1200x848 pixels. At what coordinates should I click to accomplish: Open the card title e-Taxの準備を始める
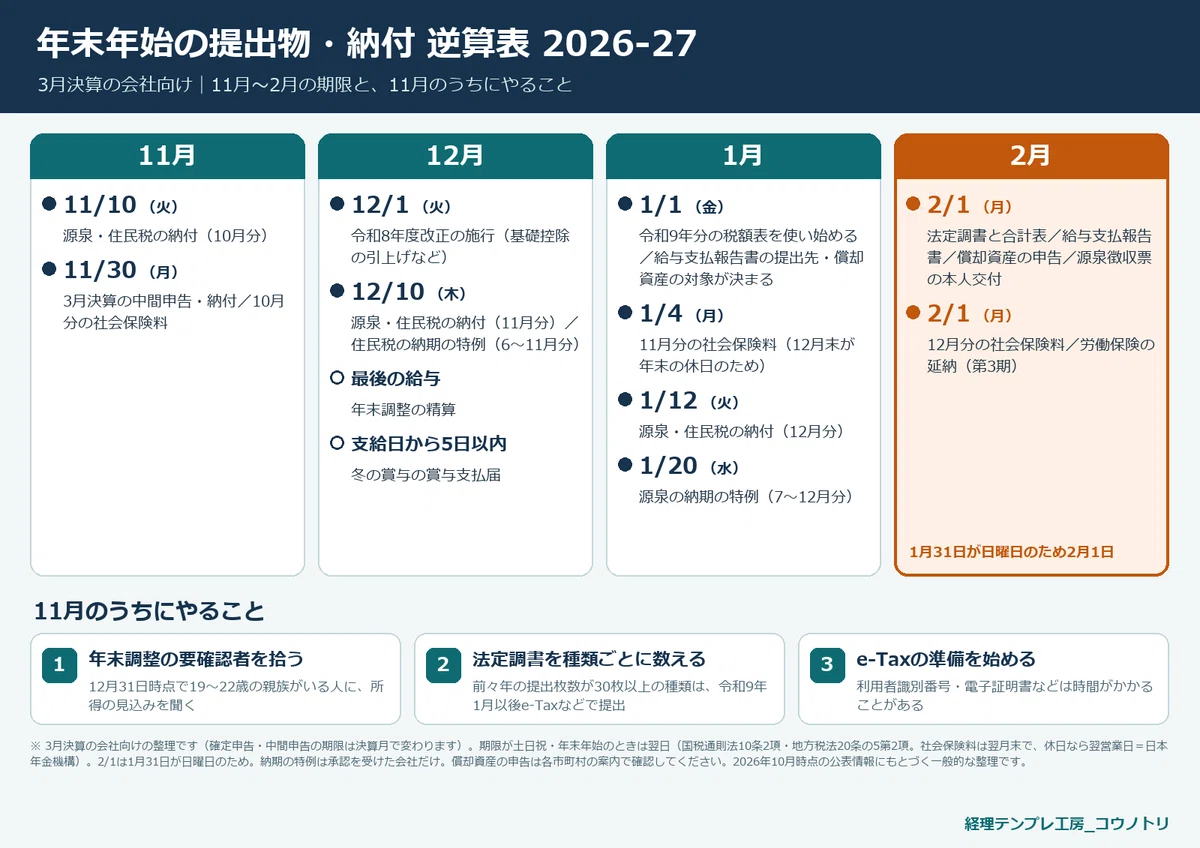tap(946, 659)
